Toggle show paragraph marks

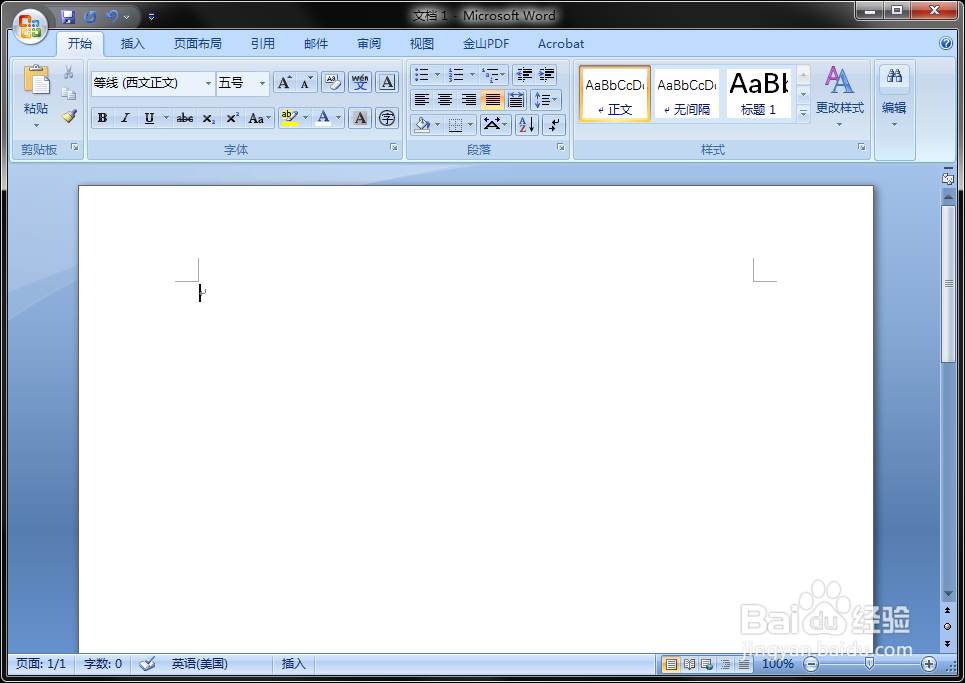click(554, 125)
